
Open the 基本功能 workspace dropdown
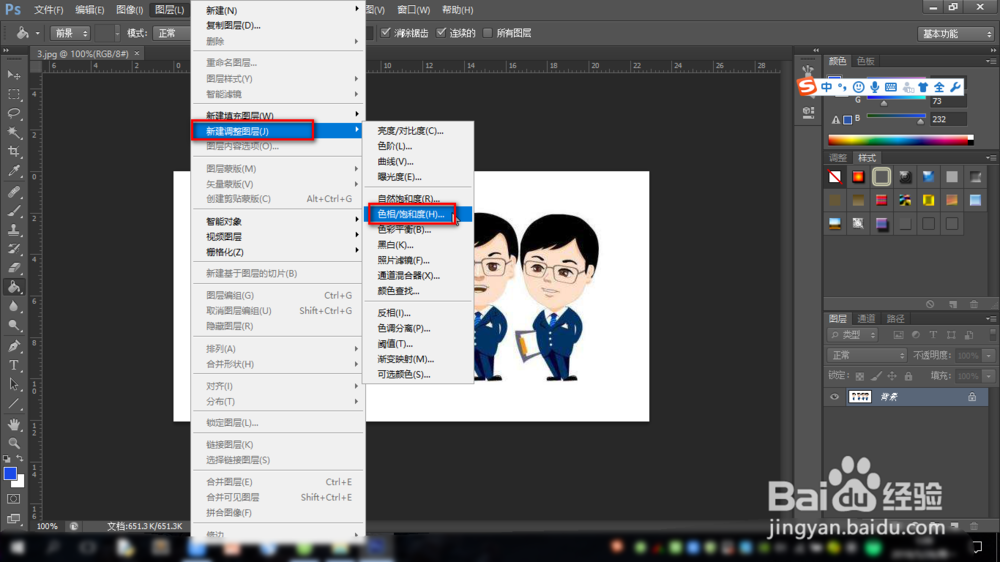[955, 34]
